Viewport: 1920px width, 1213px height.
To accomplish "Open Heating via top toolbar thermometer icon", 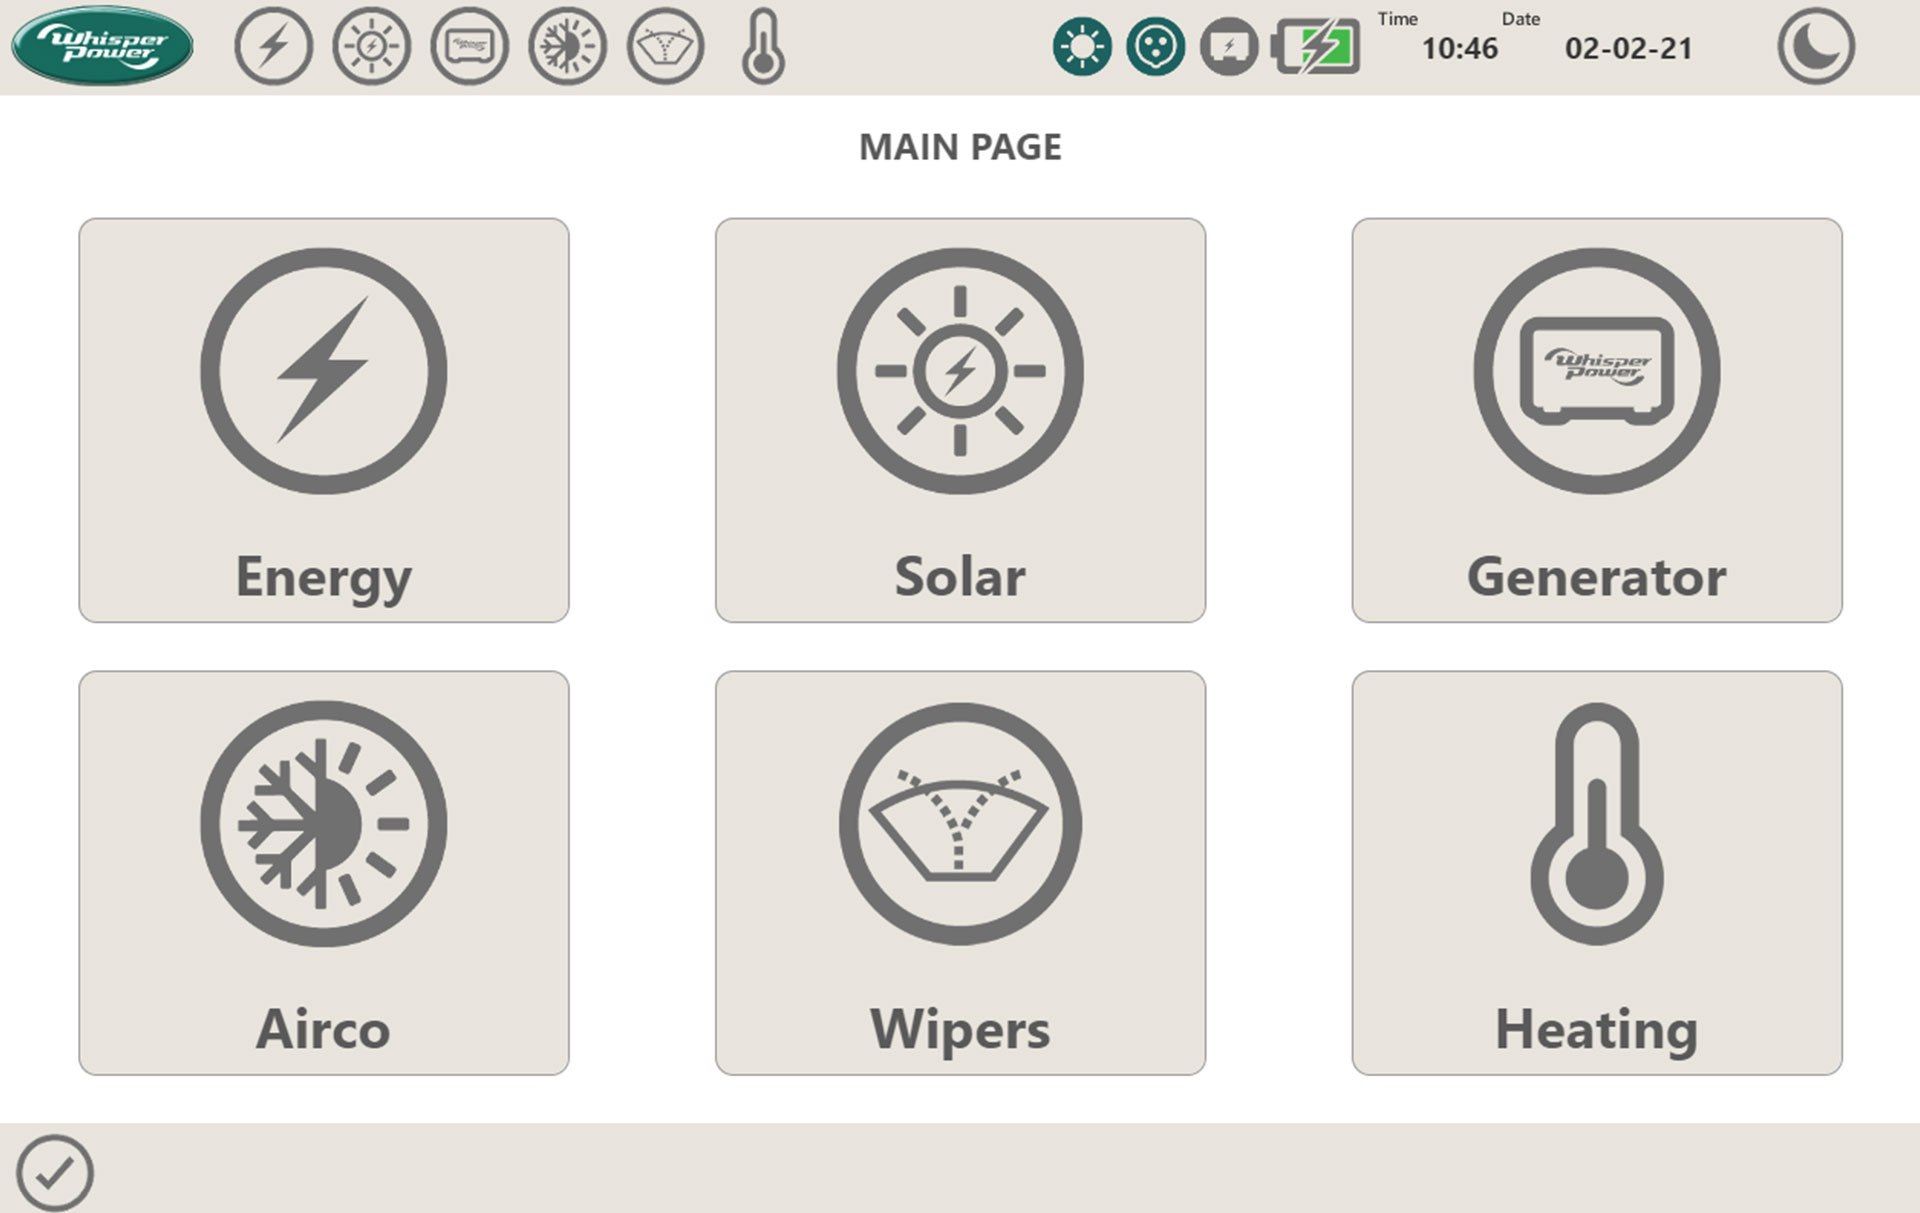I will tap(763, 46).
